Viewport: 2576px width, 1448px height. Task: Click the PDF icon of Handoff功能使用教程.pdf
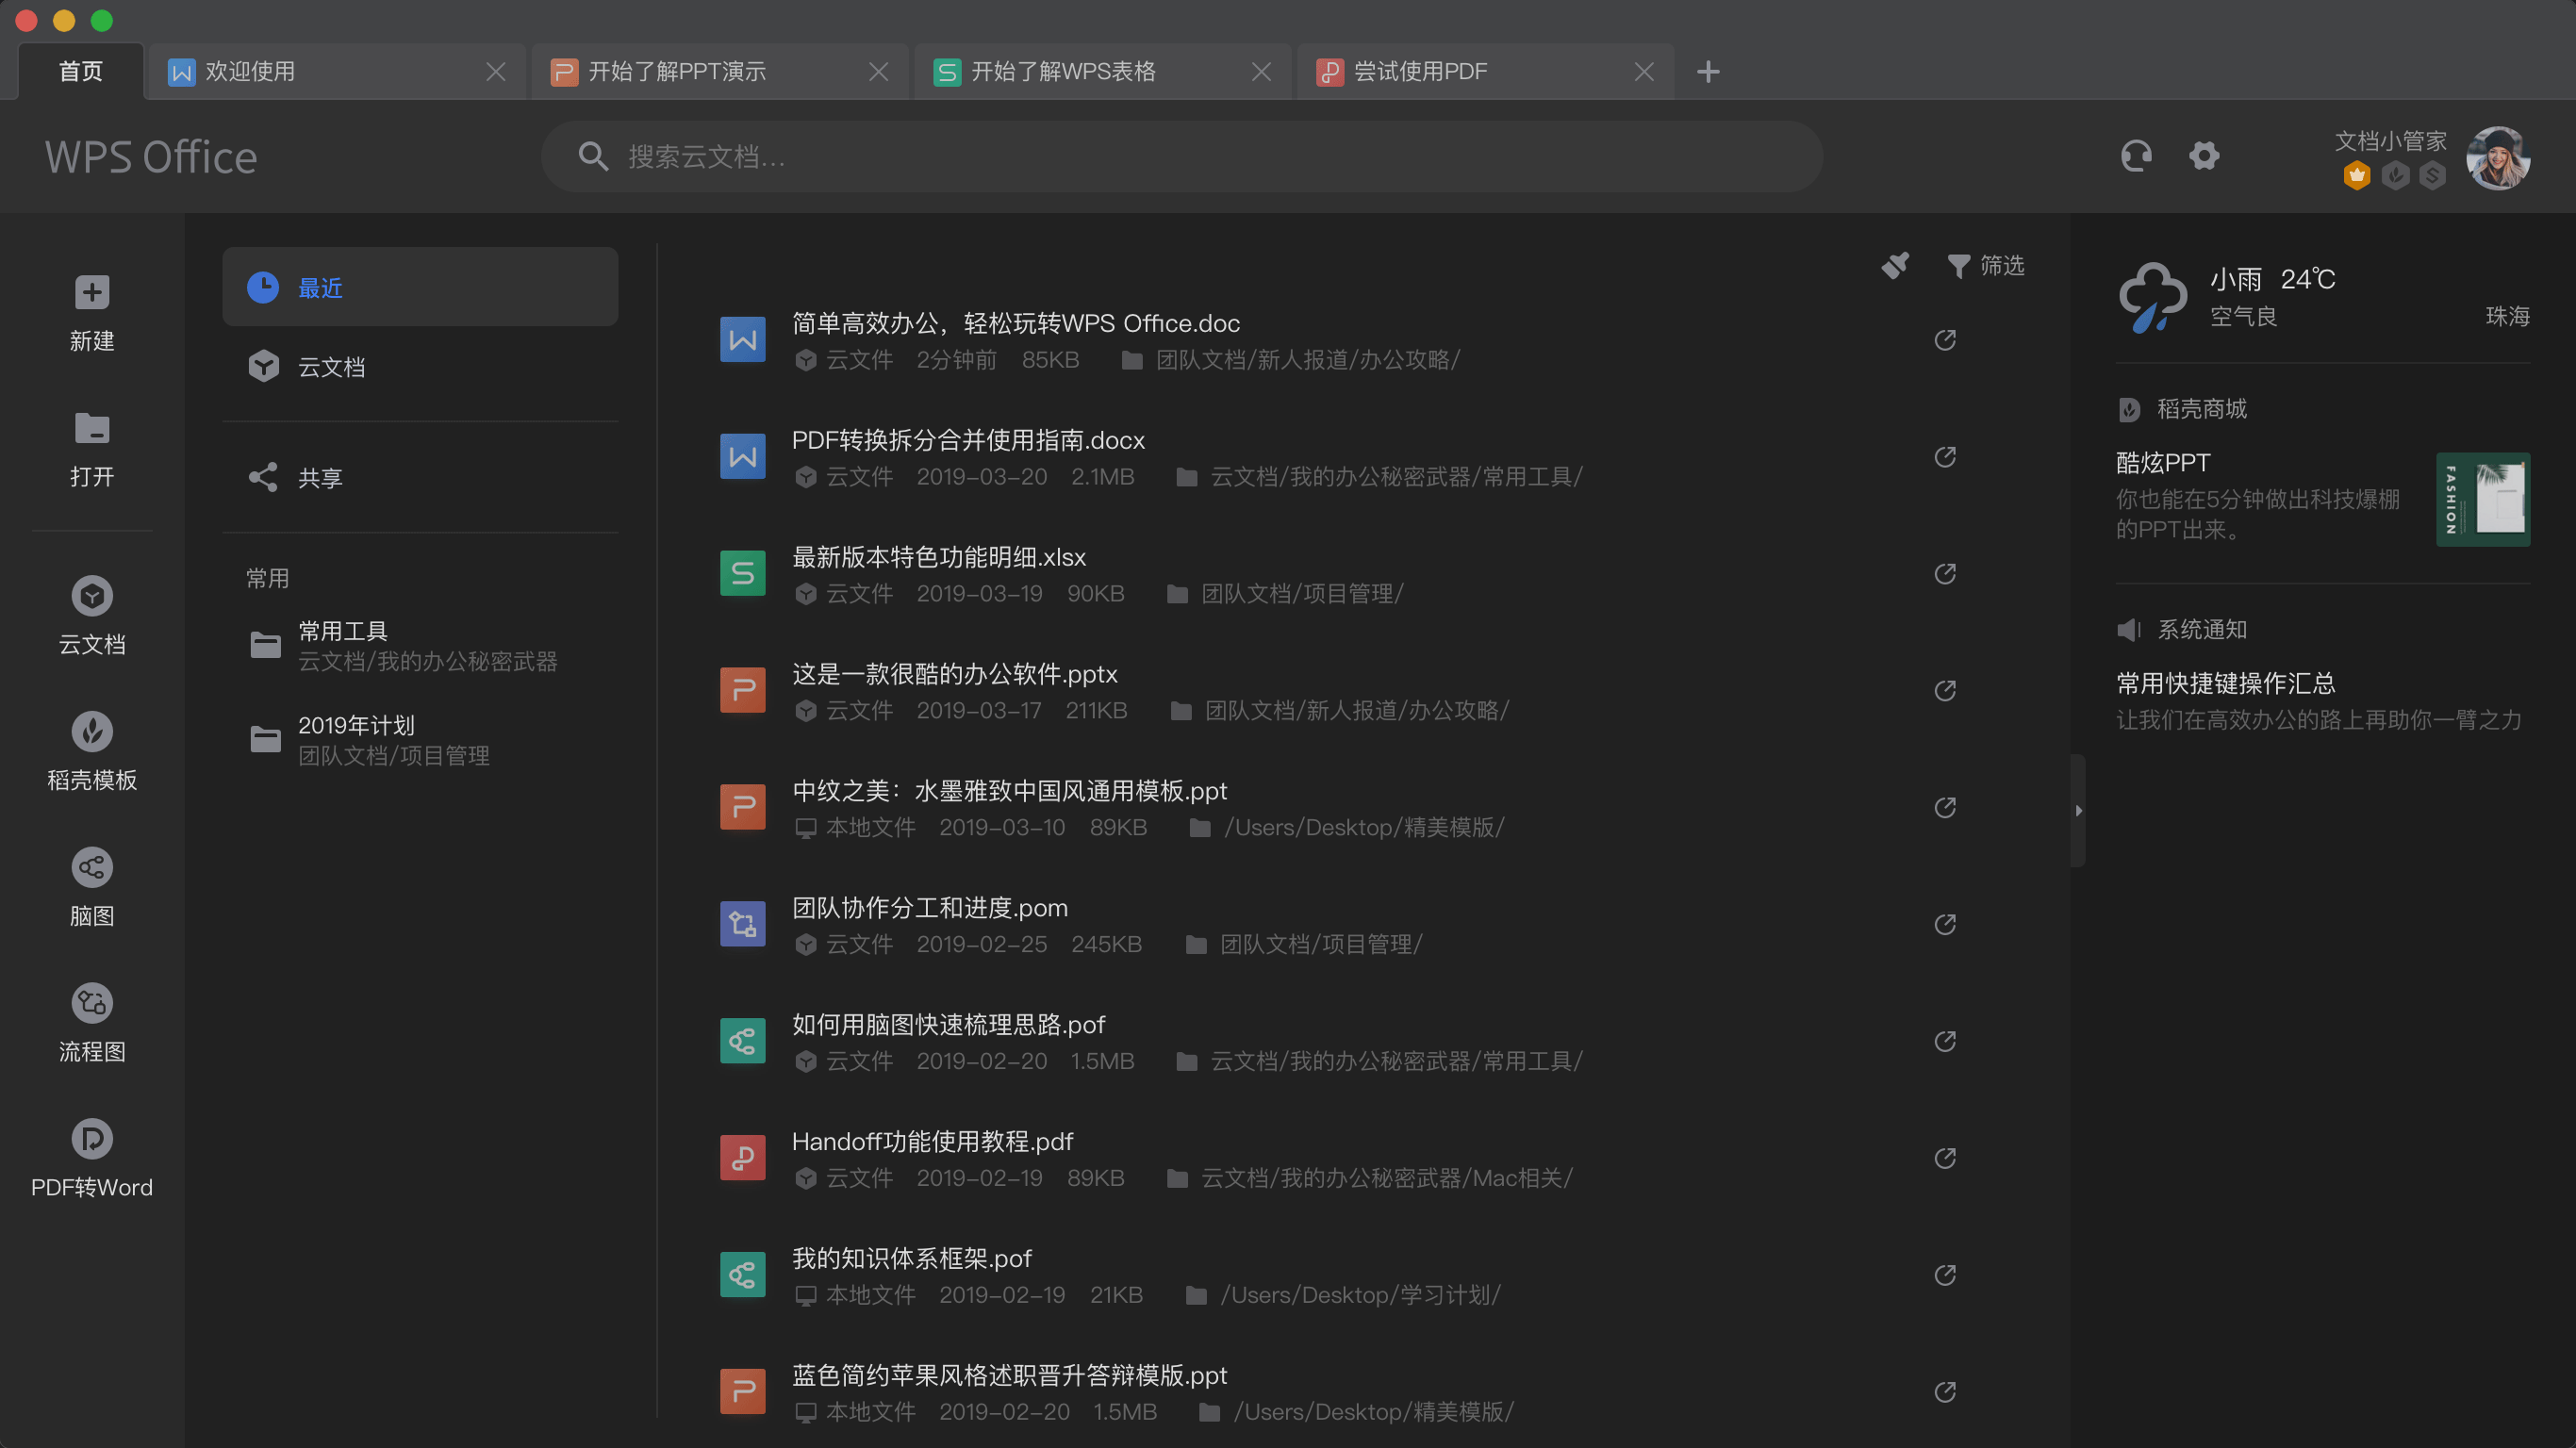coord(743,1157)
